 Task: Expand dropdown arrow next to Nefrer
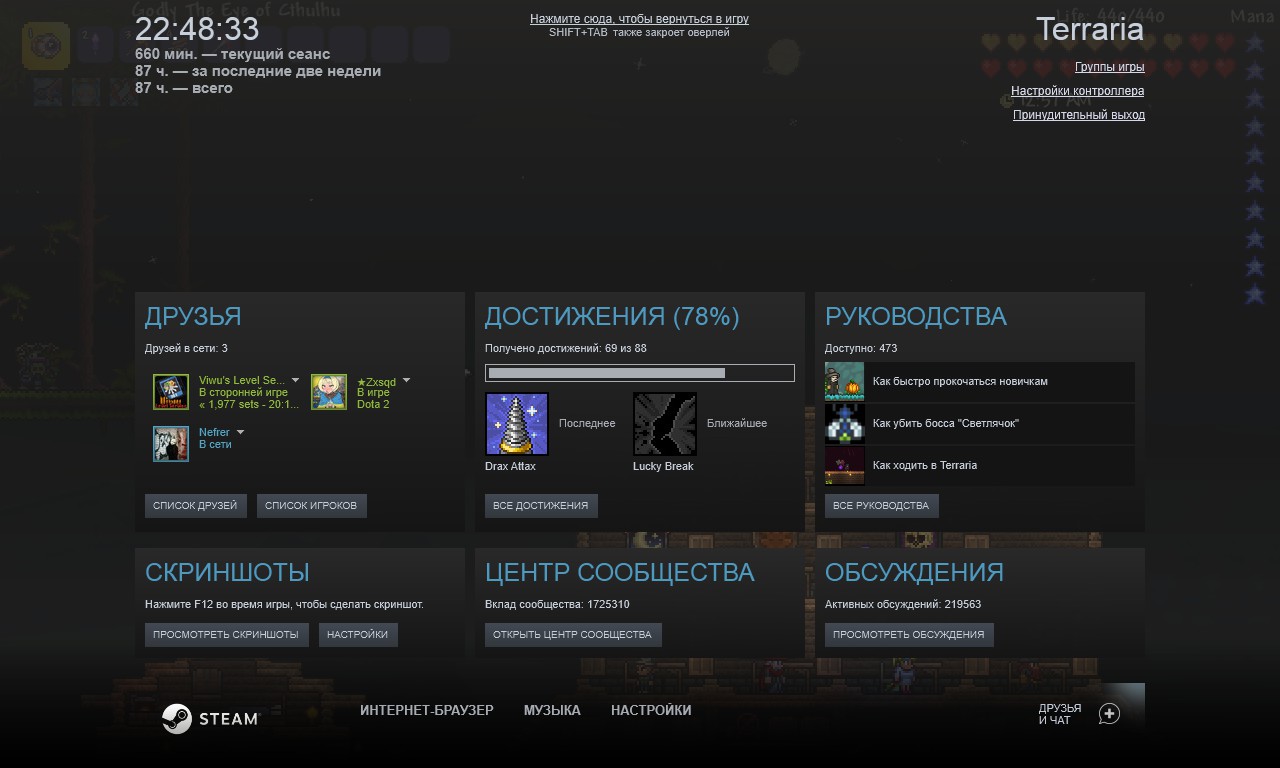(240, 432)
